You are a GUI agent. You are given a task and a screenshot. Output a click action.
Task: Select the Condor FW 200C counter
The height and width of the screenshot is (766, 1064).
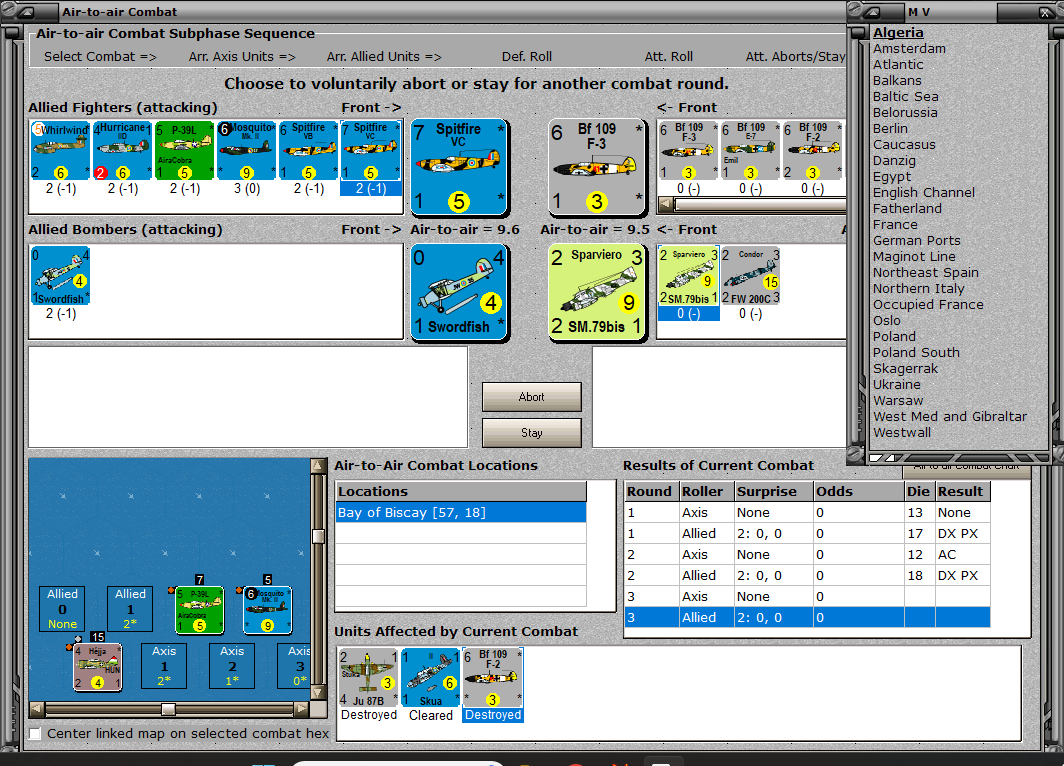(x=750, y=275)
